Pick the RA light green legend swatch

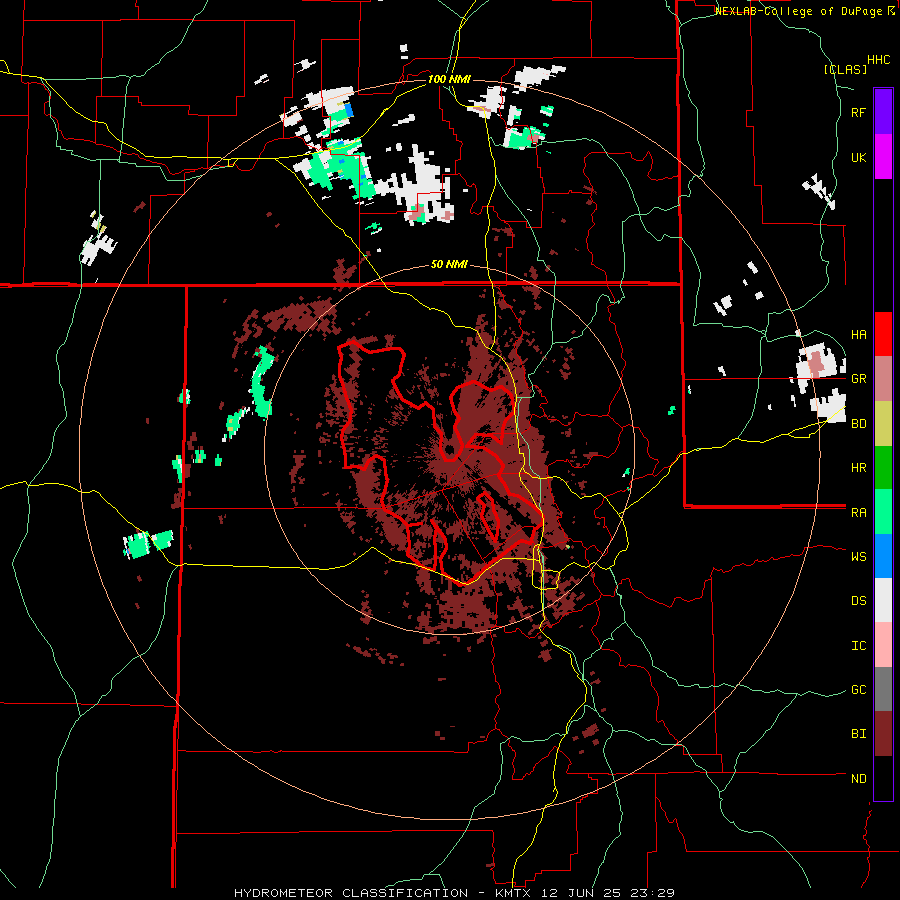pos(883,512)
